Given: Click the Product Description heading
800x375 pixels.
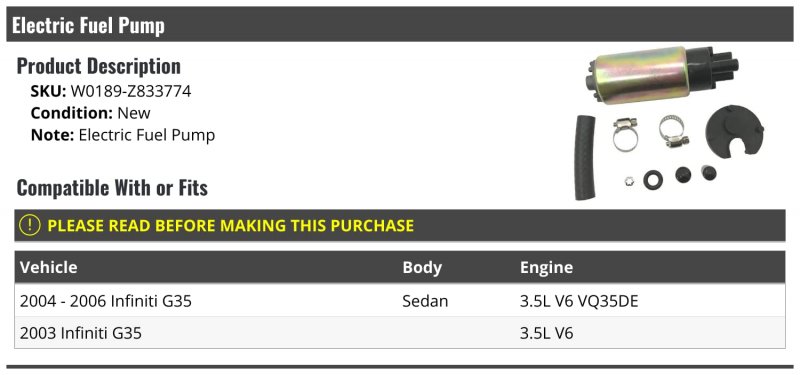Looking at the screenshot, I should [x=98, y=66].
